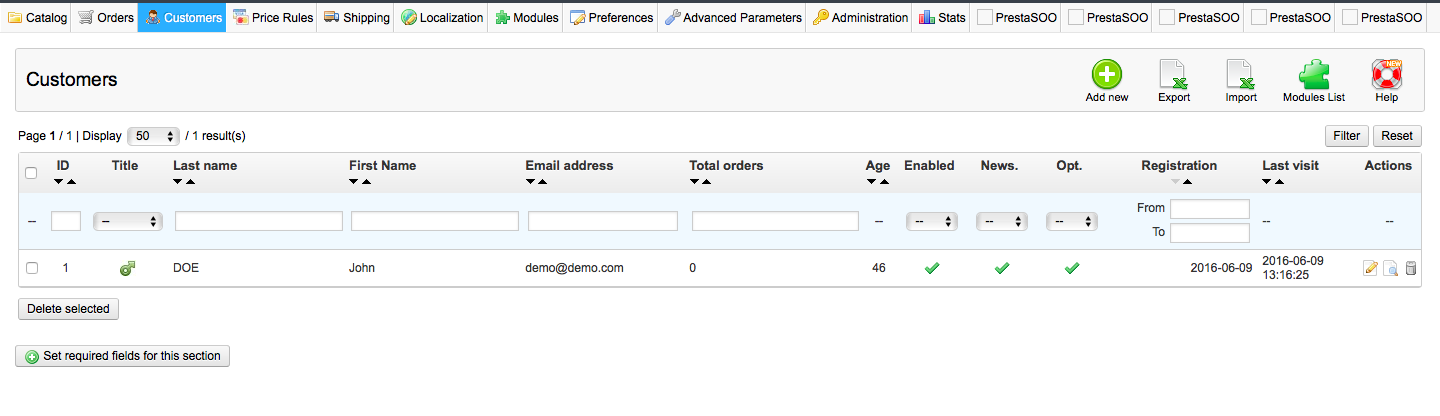Click the email demo@demo.com cell
The height and width of the screenshot is (416, 1440).
tap(574, 268)
